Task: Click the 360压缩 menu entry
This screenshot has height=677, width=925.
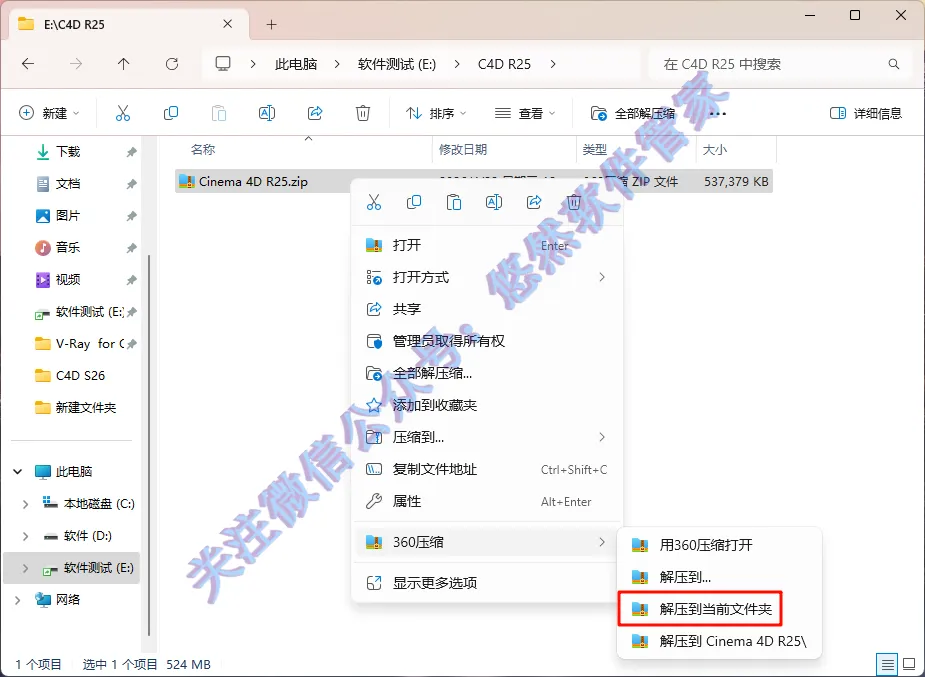Action: point(487,542)
